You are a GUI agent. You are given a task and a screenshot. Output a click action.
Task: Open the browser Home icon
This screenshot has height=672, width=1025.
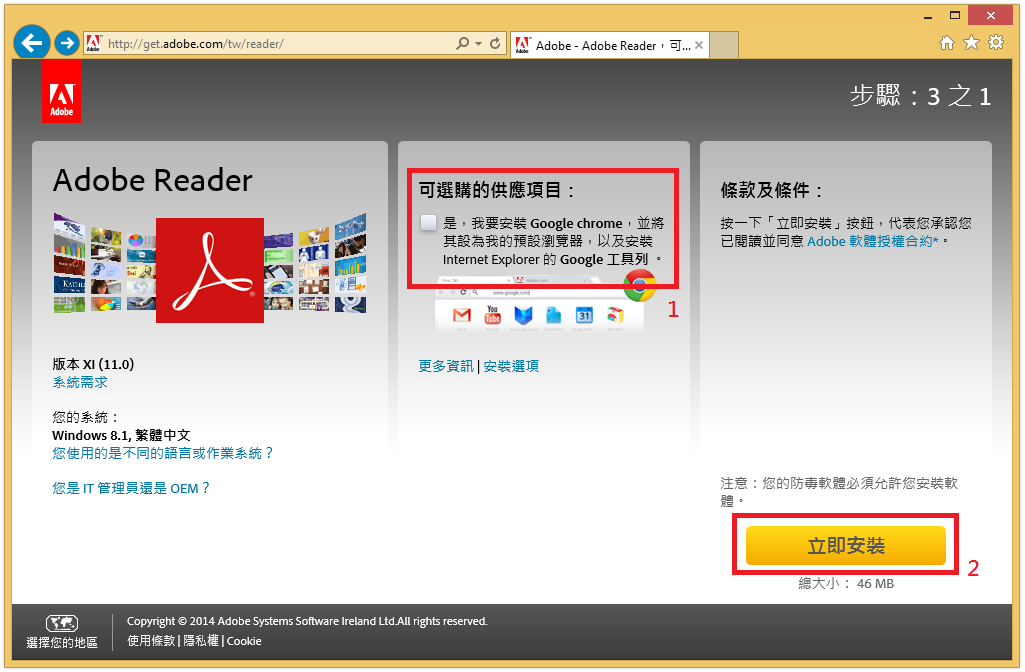(947, 43)
